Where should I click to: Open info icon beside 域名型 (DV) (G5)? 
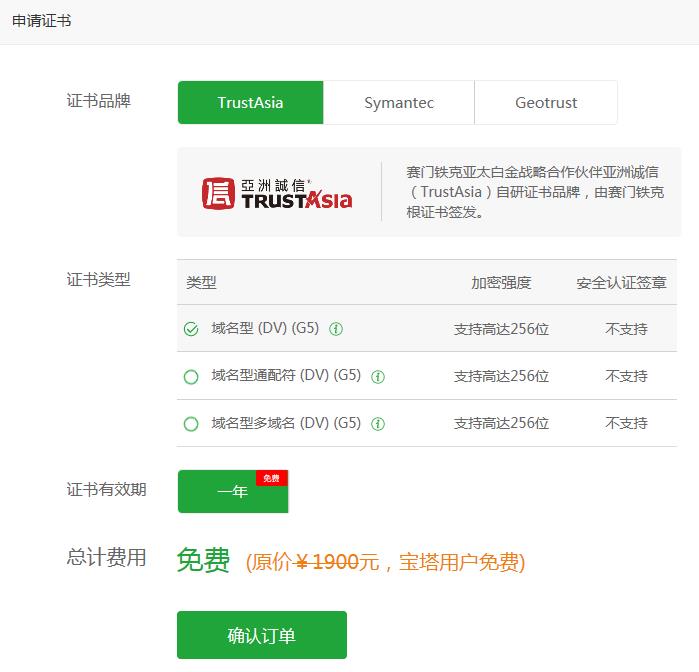pos(336,329)
